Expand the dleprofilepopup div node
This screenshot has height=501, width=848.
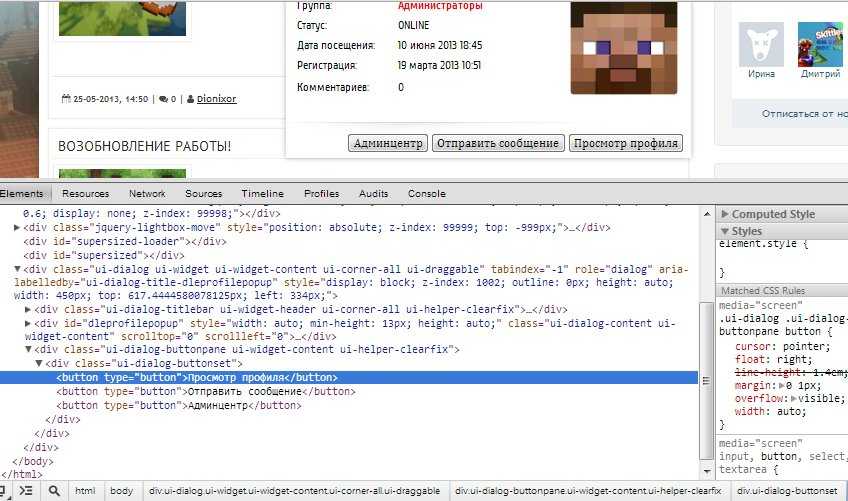(28, 323)
